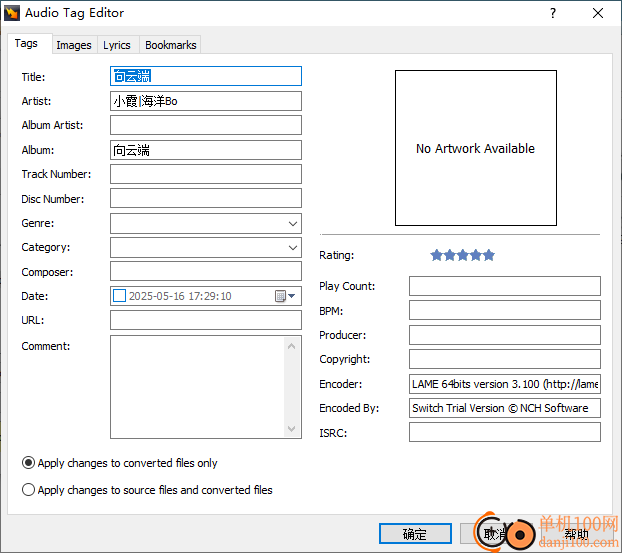Set rating to four stars
The image size is (622, 553).
click(476, 255)
